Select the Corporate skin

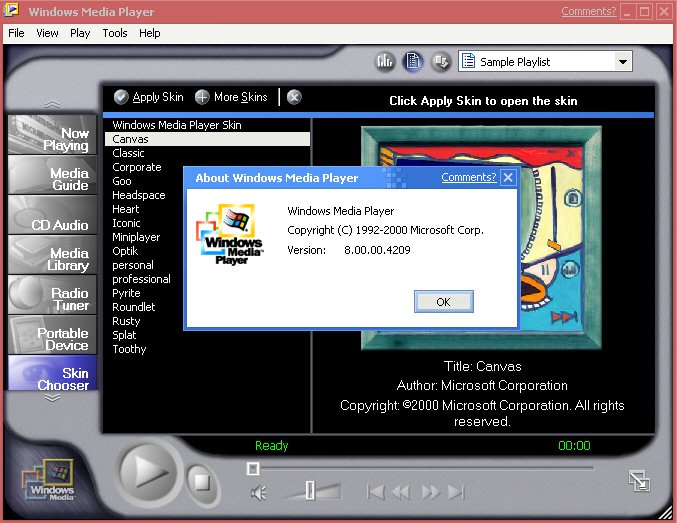[137, 167]
